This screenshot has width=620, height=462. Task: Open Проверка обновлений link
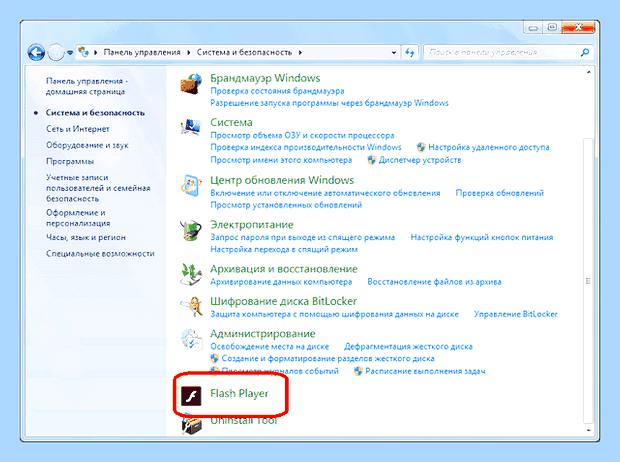click(x=499, y=193)
